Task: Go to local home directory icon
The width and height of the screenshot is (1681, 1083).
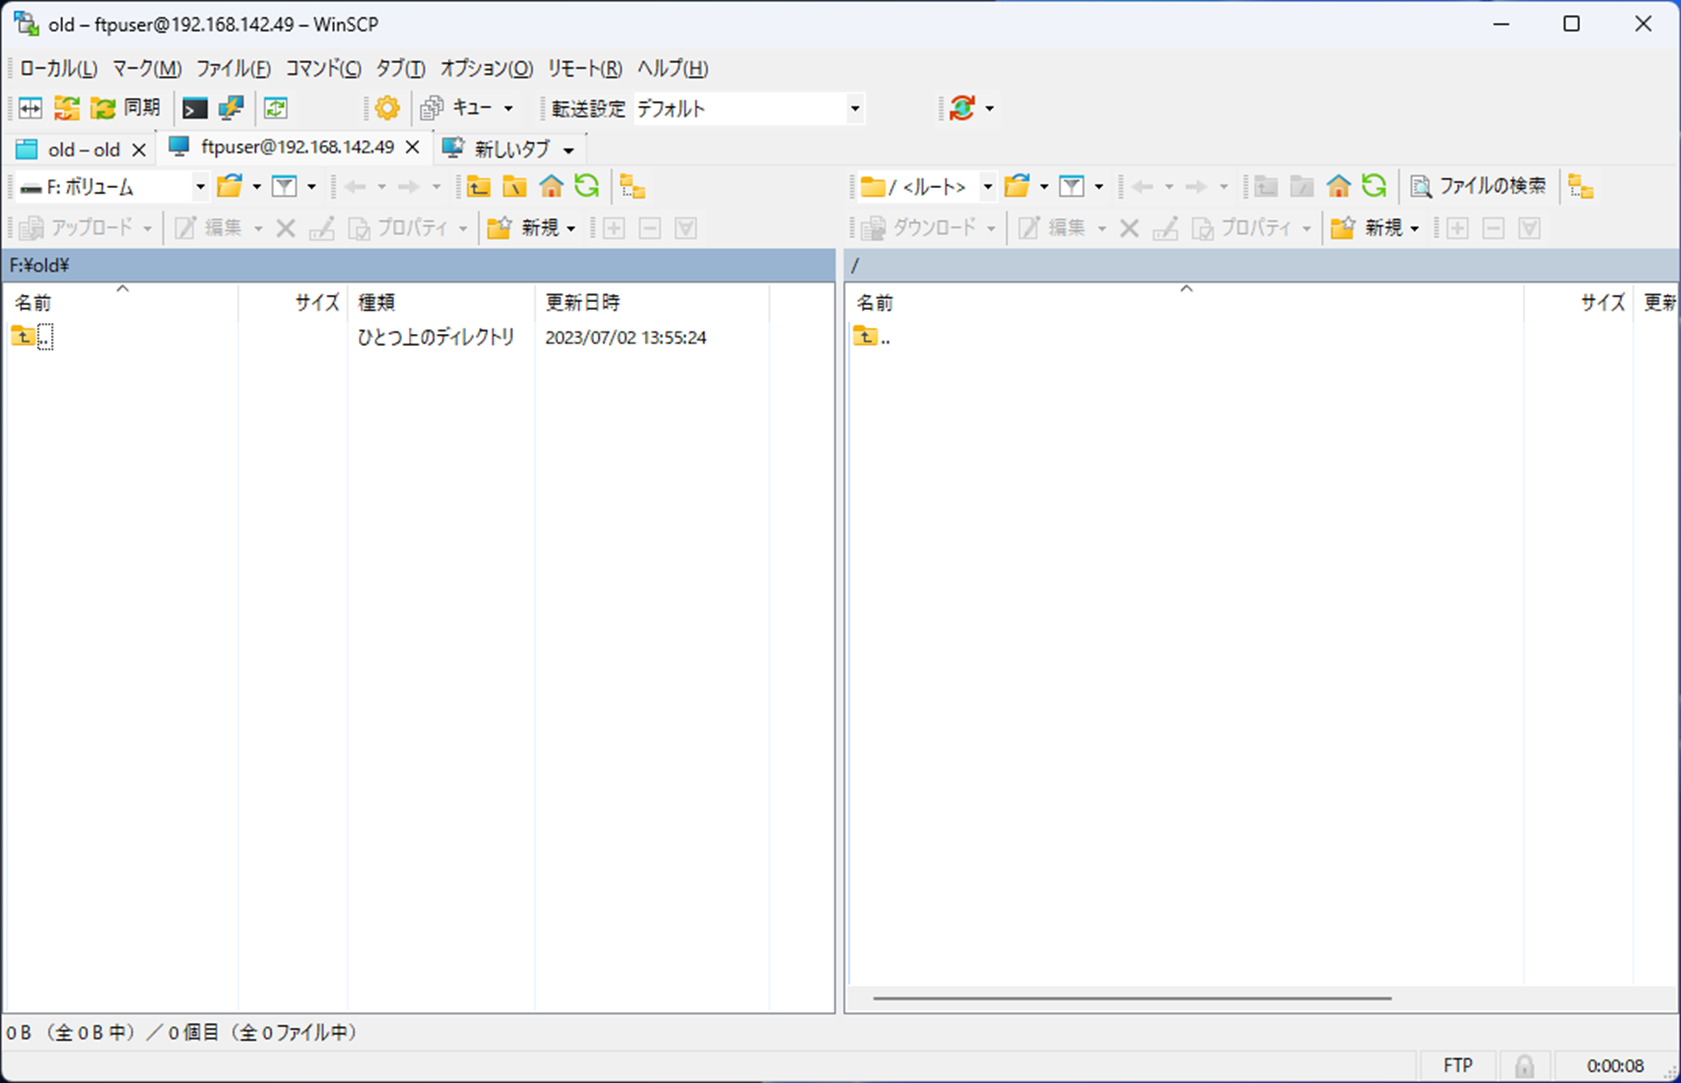Action: 551,186
